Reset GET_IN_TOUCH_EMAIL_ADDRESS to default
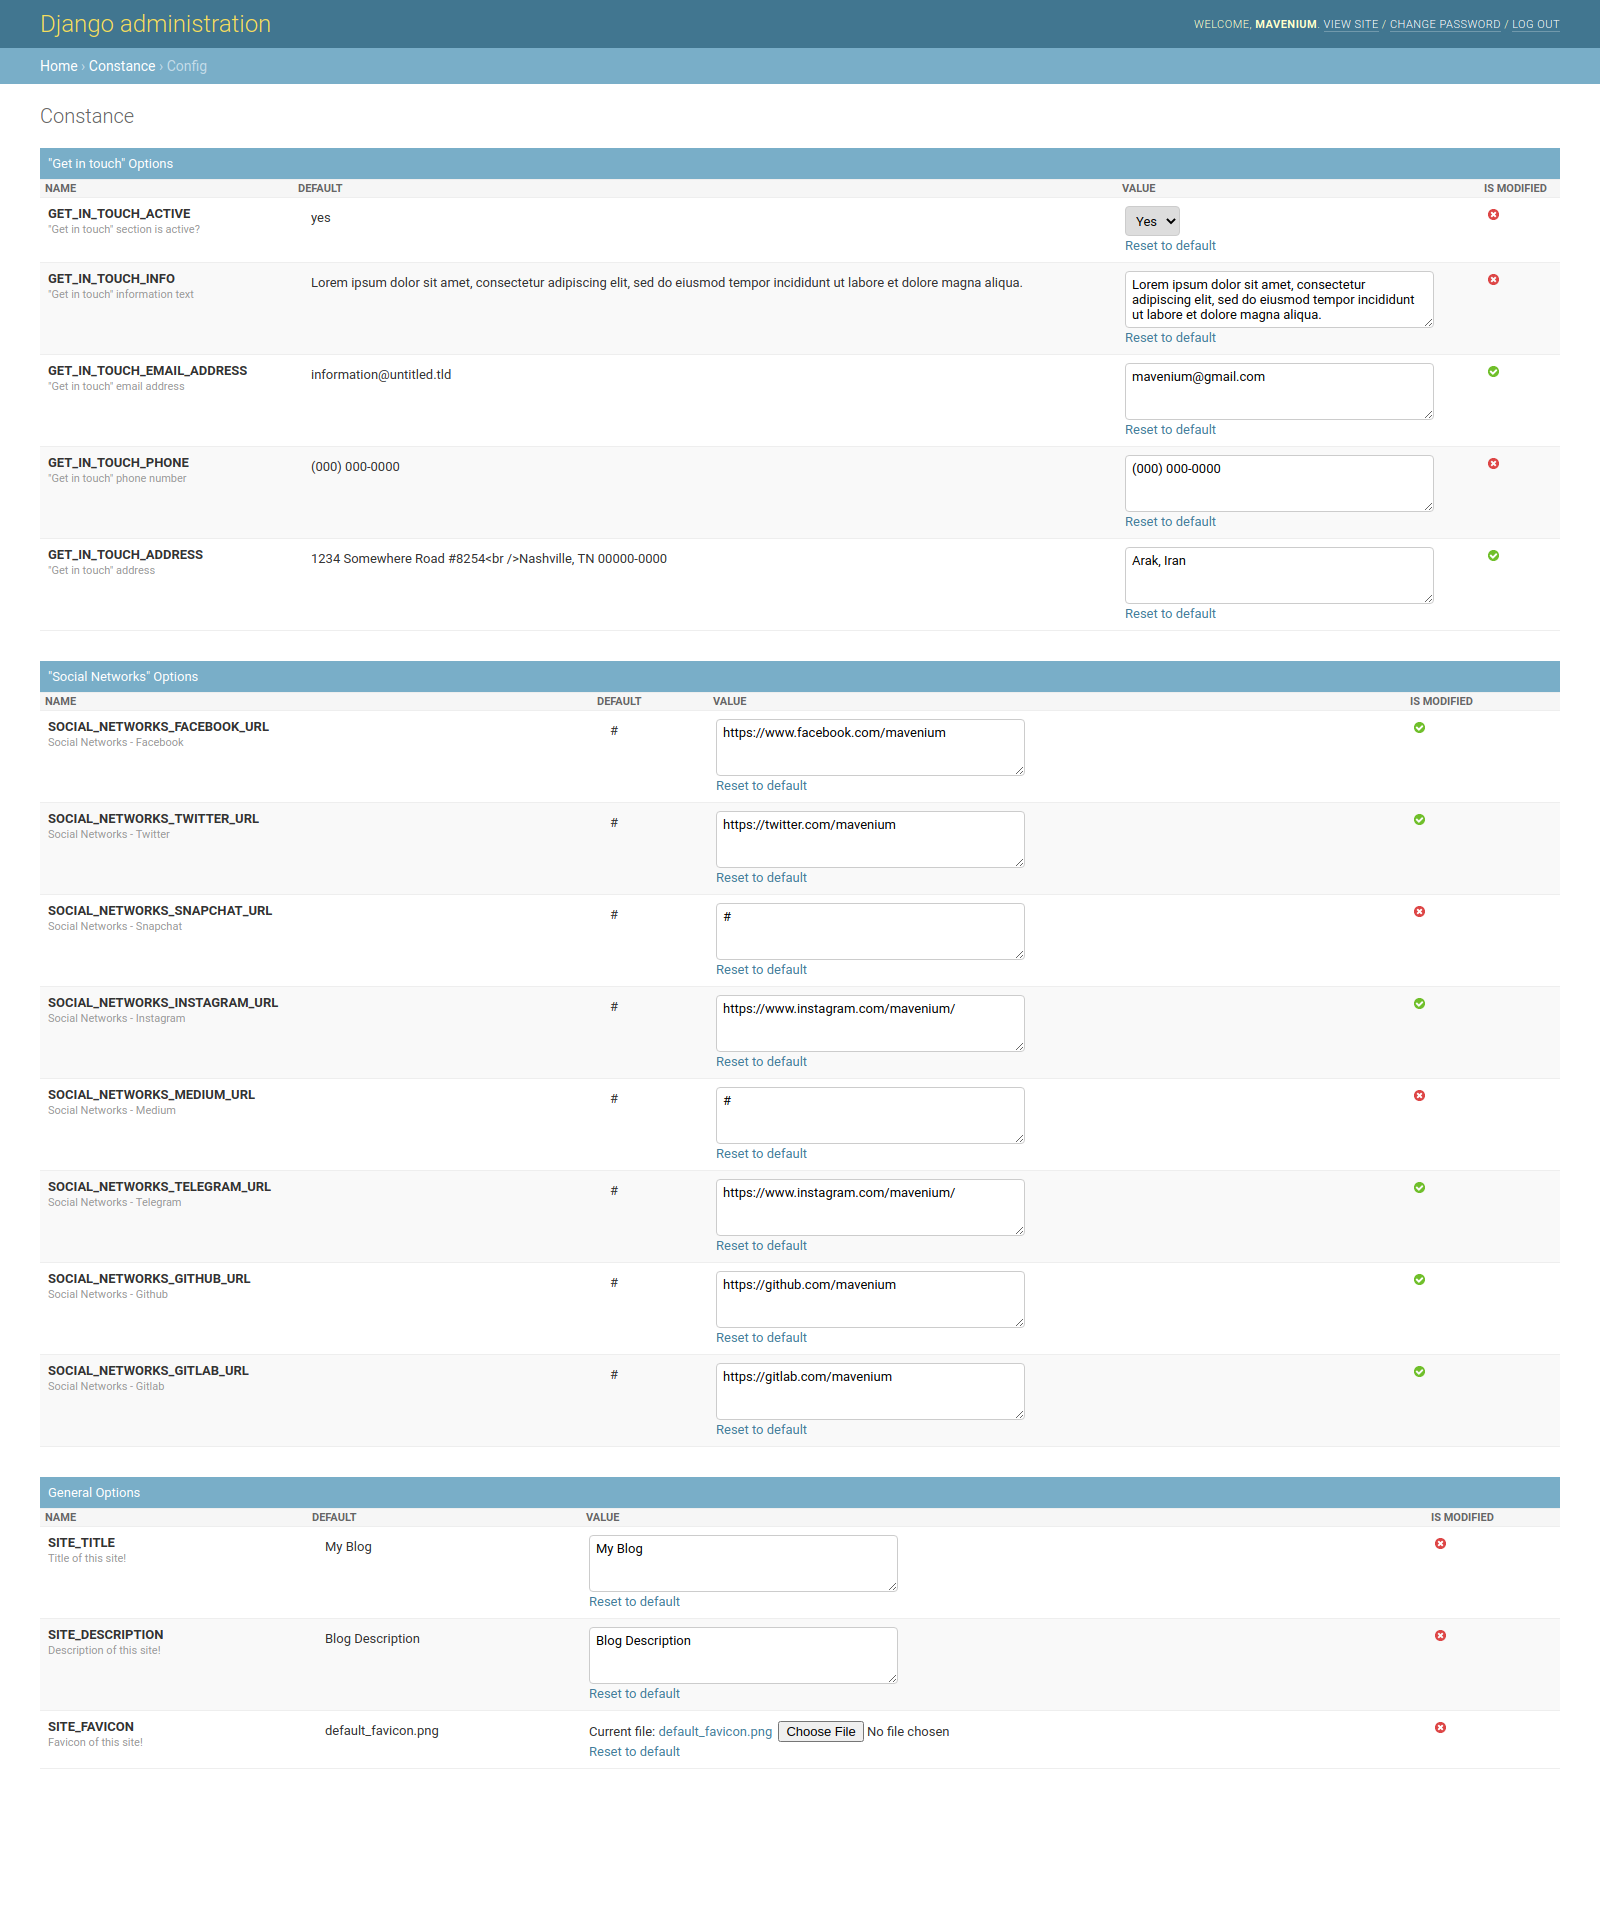This screenshot has width=1600, height=1930. [x=1170, y=430]
